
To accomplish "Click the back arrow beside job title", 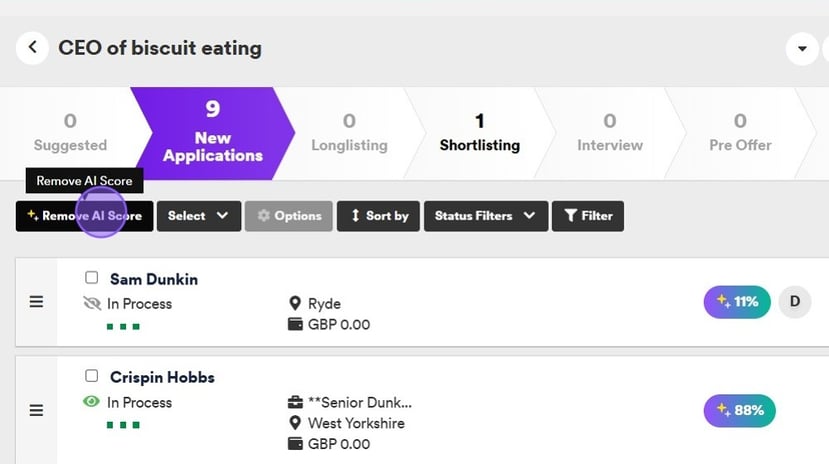I will [32, 47].
